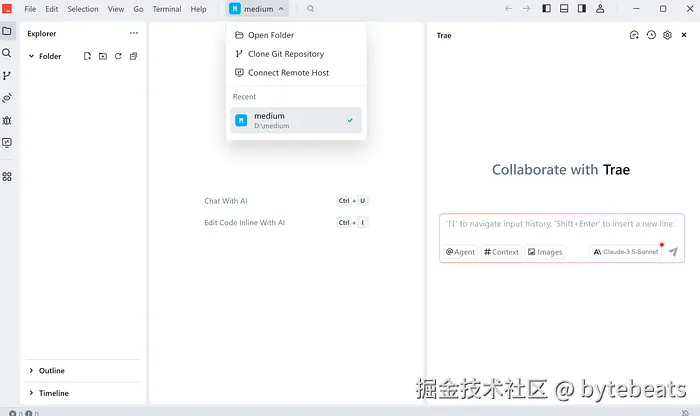Collapse all folders in Explorer
The image size is (700, 416).
tap(133, 56)
